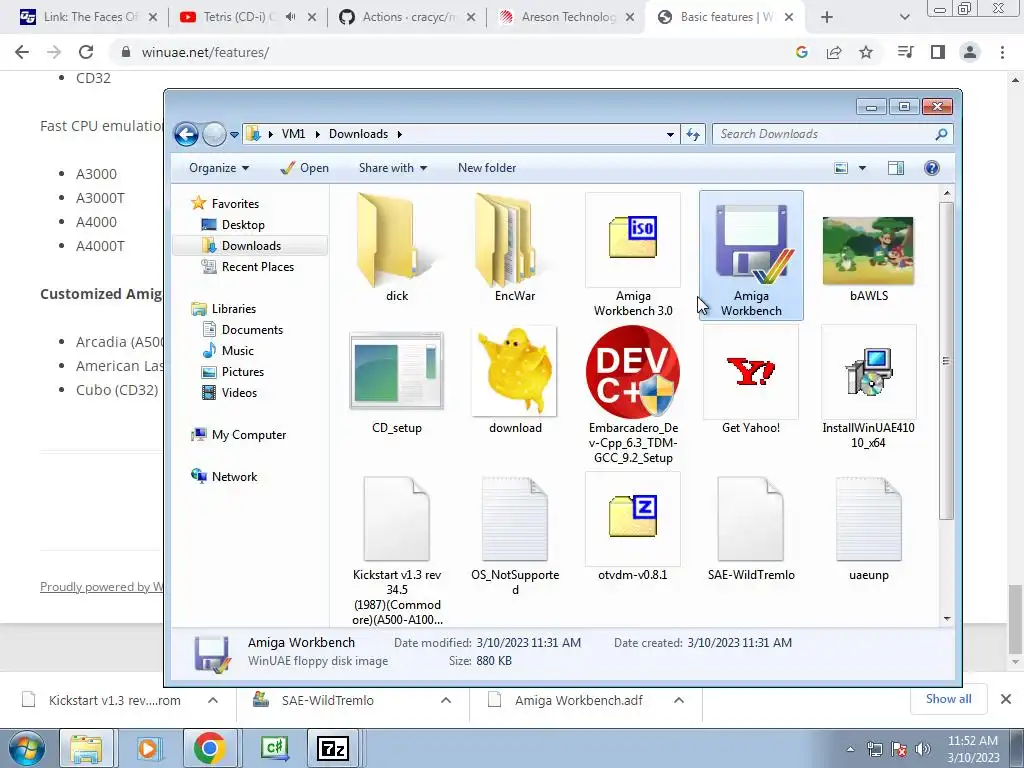Expand options for Kickstart v1.3 rev download
The image size is (1024, 768).
pos(213,700)
